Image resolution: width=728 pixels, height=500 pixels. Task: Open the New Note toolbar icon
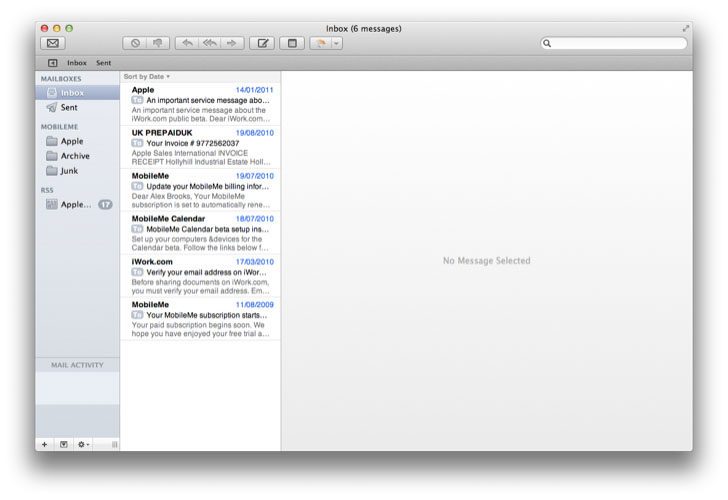pyautogui.click(x=292, y=43)
